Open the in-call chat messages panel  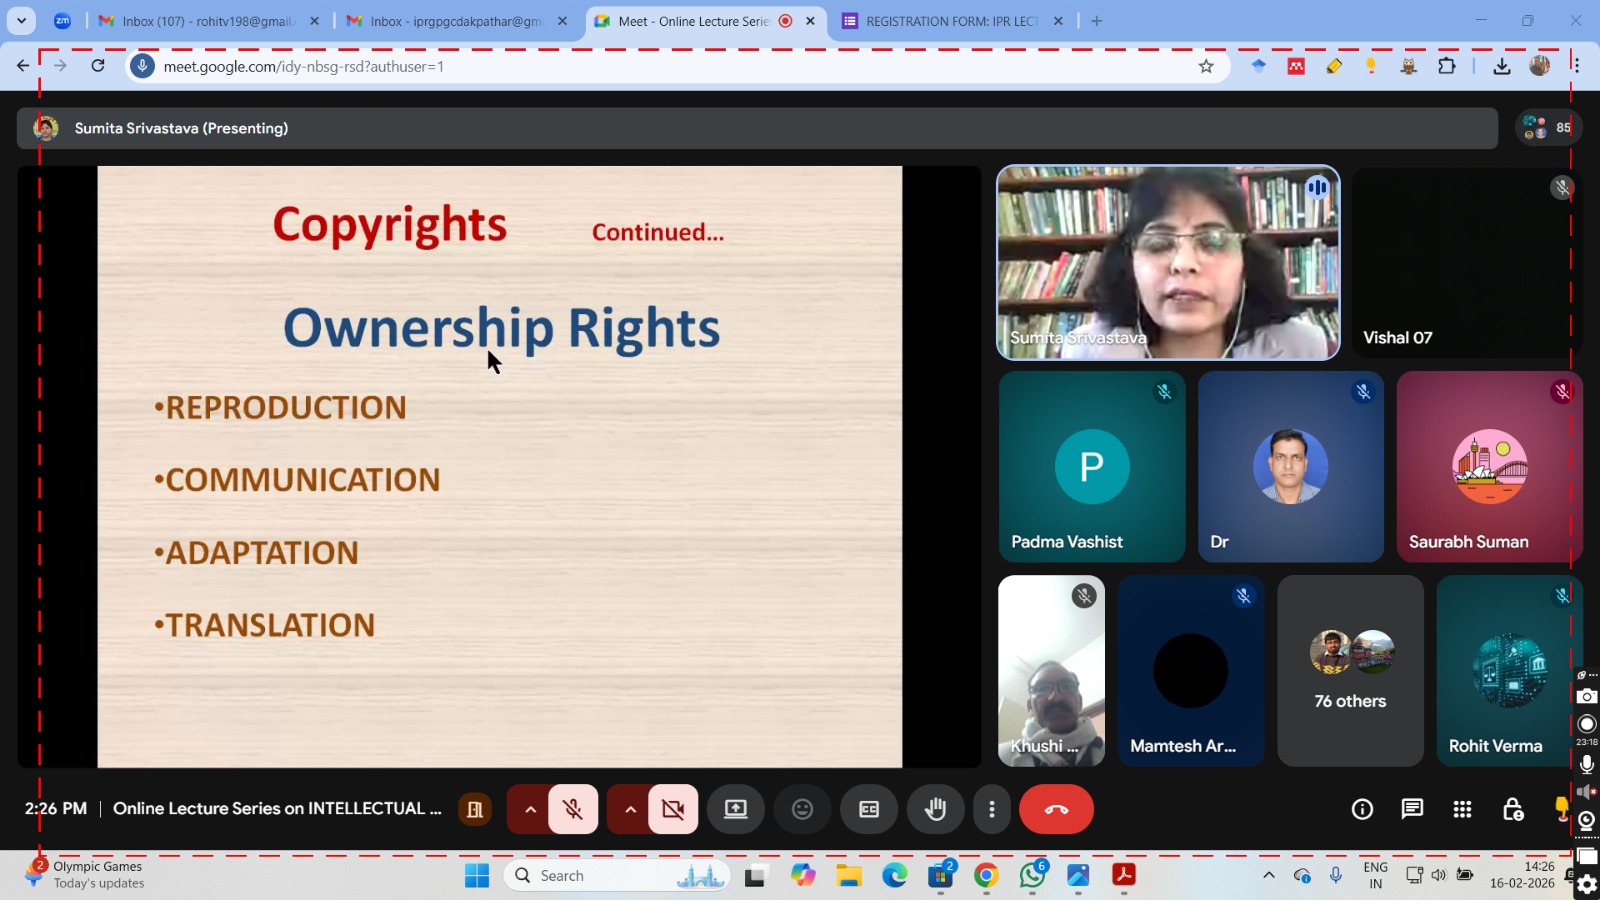point(1412,809)
